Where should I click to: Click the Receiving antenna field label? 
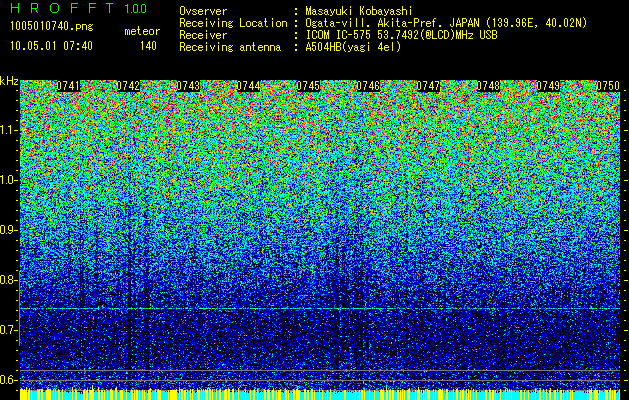pos(230,47)
